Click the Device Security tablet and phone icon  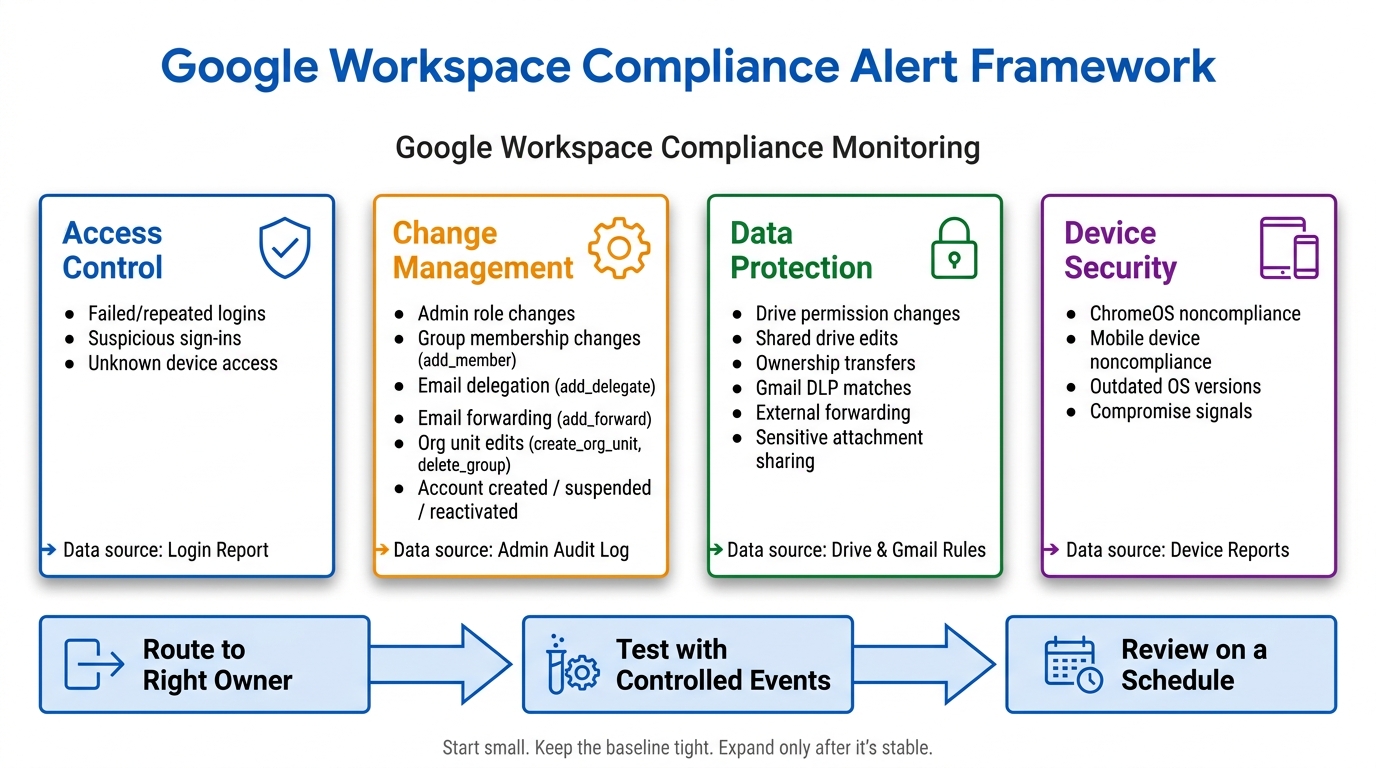click(x=1288, y=248)
